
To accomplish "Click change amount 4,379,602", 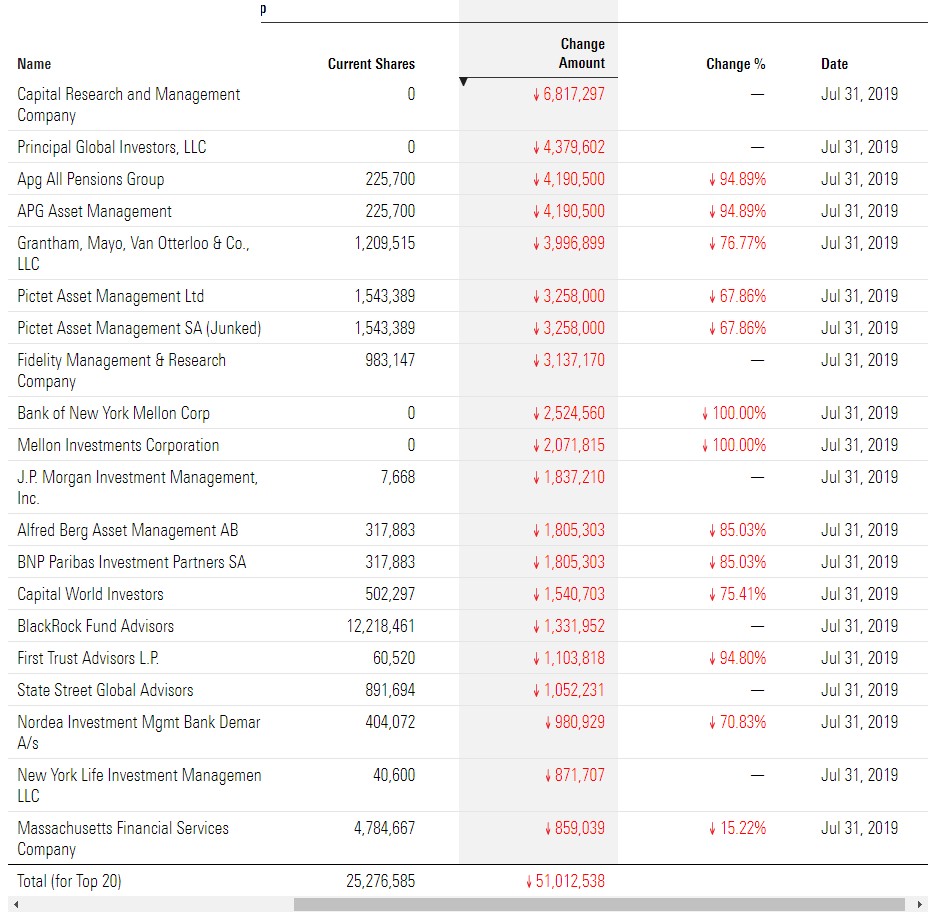I will pyautogui.click(x=568, y=147).
